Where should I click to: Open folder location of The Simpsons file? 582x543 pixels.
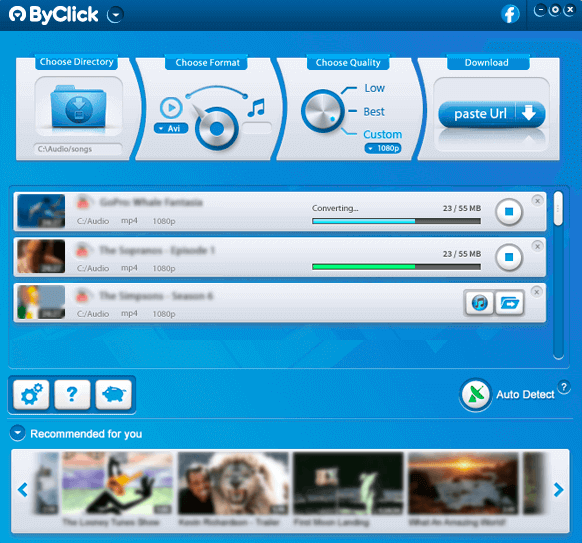click(510, 303)
